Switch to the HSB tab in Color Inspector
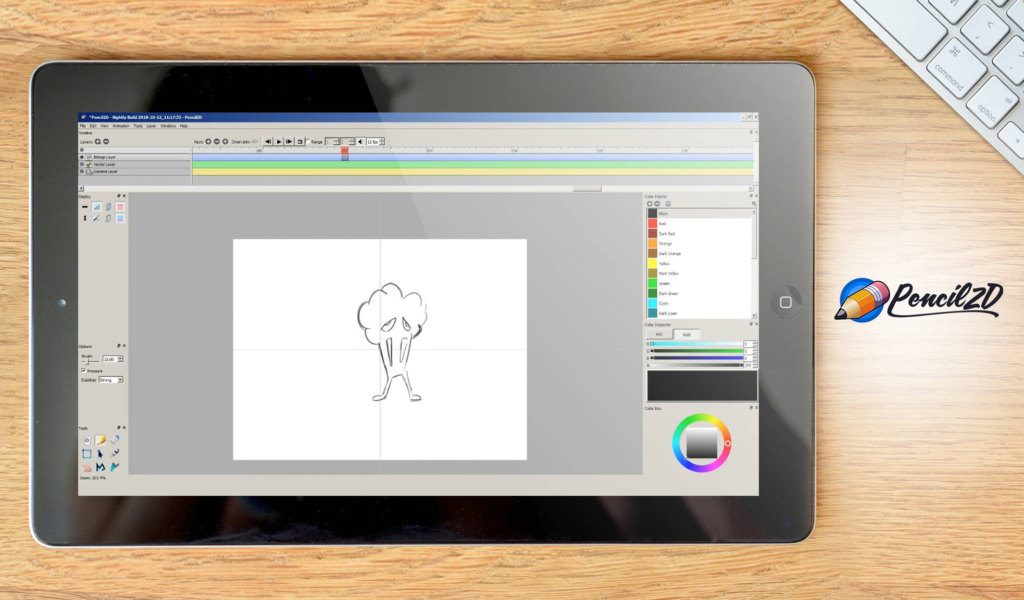 point(687,333)
